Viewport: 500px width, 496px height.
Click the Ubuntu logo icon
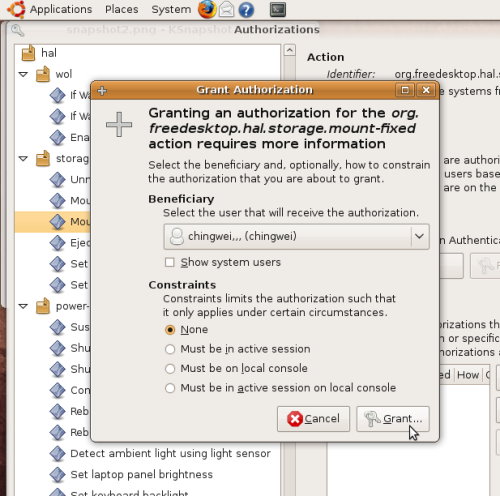[16, 9]
